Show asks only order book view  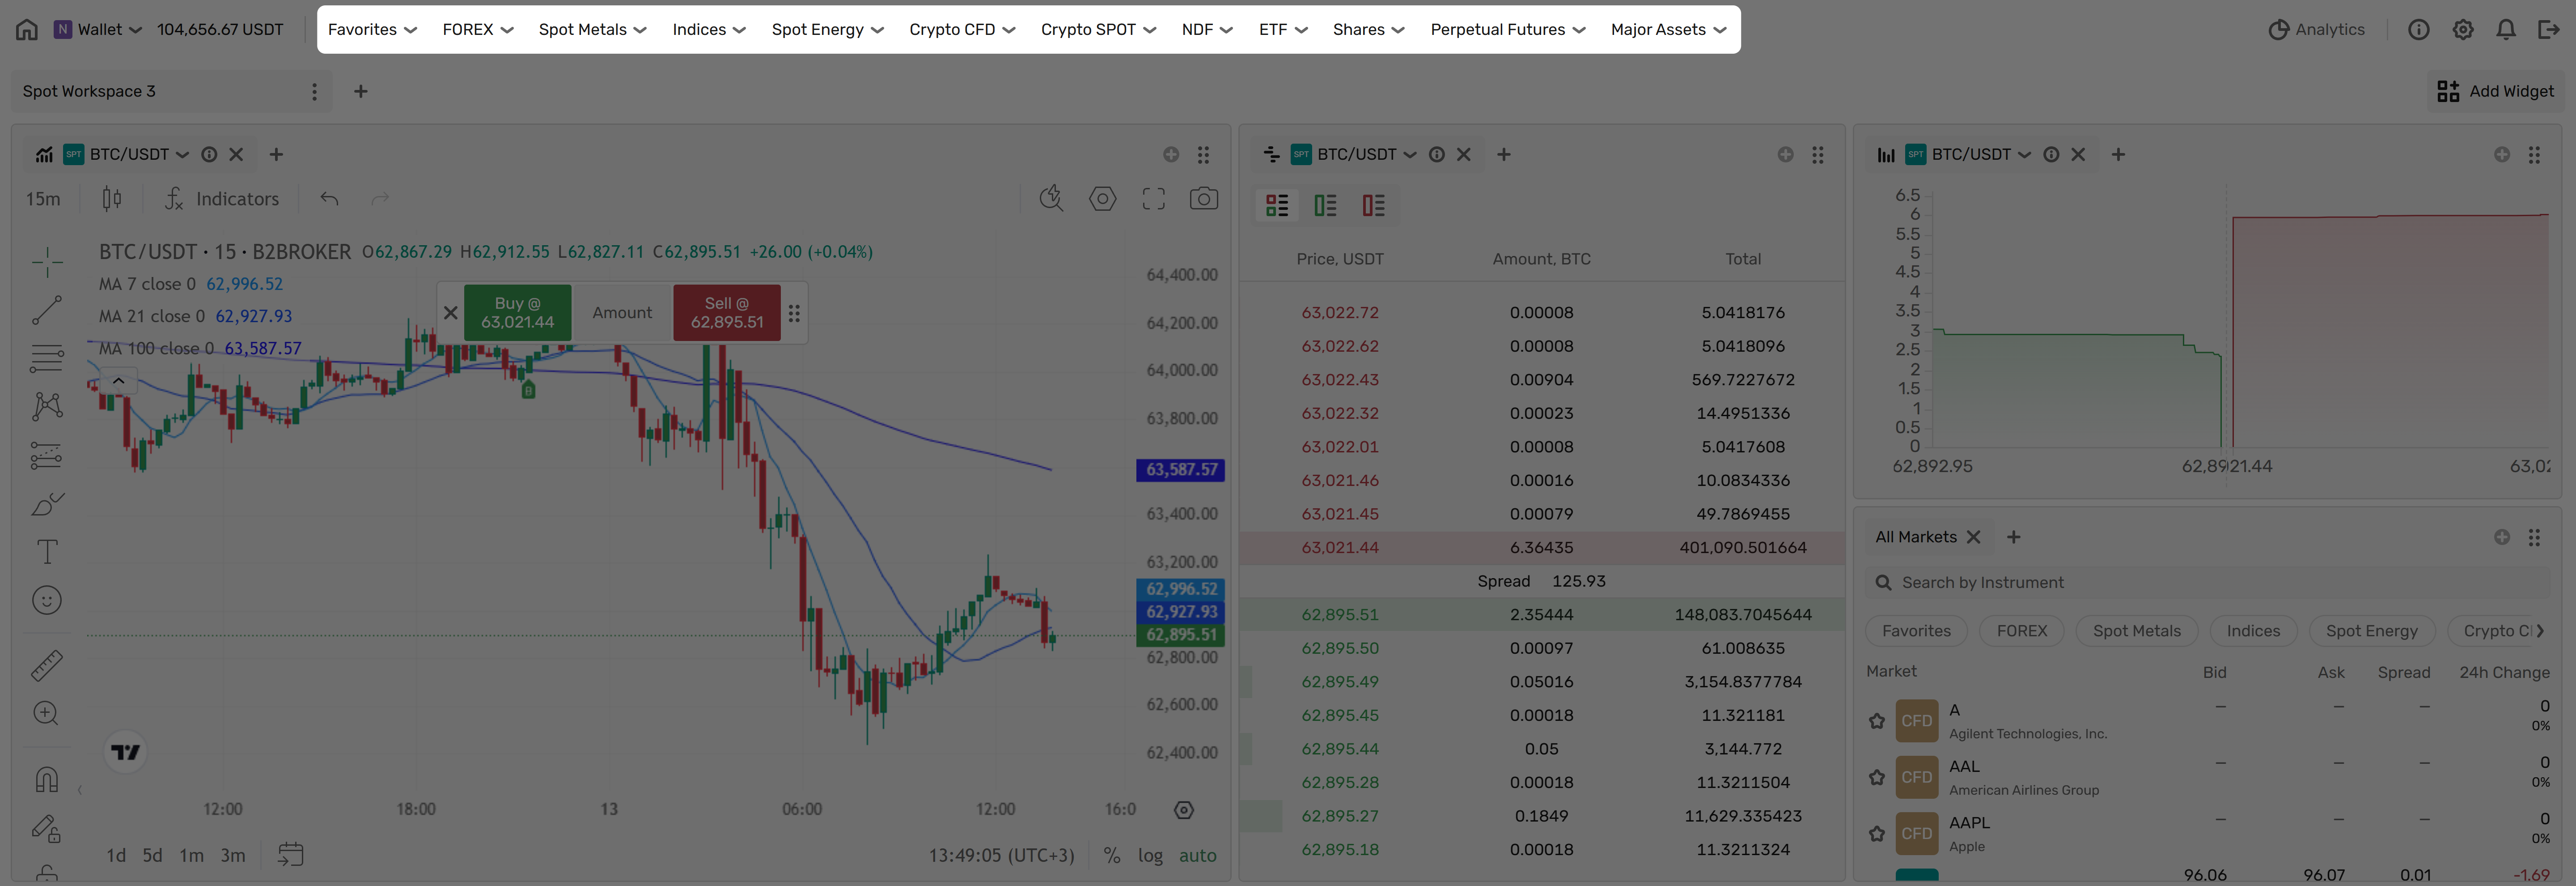[x=1373, y=205]
